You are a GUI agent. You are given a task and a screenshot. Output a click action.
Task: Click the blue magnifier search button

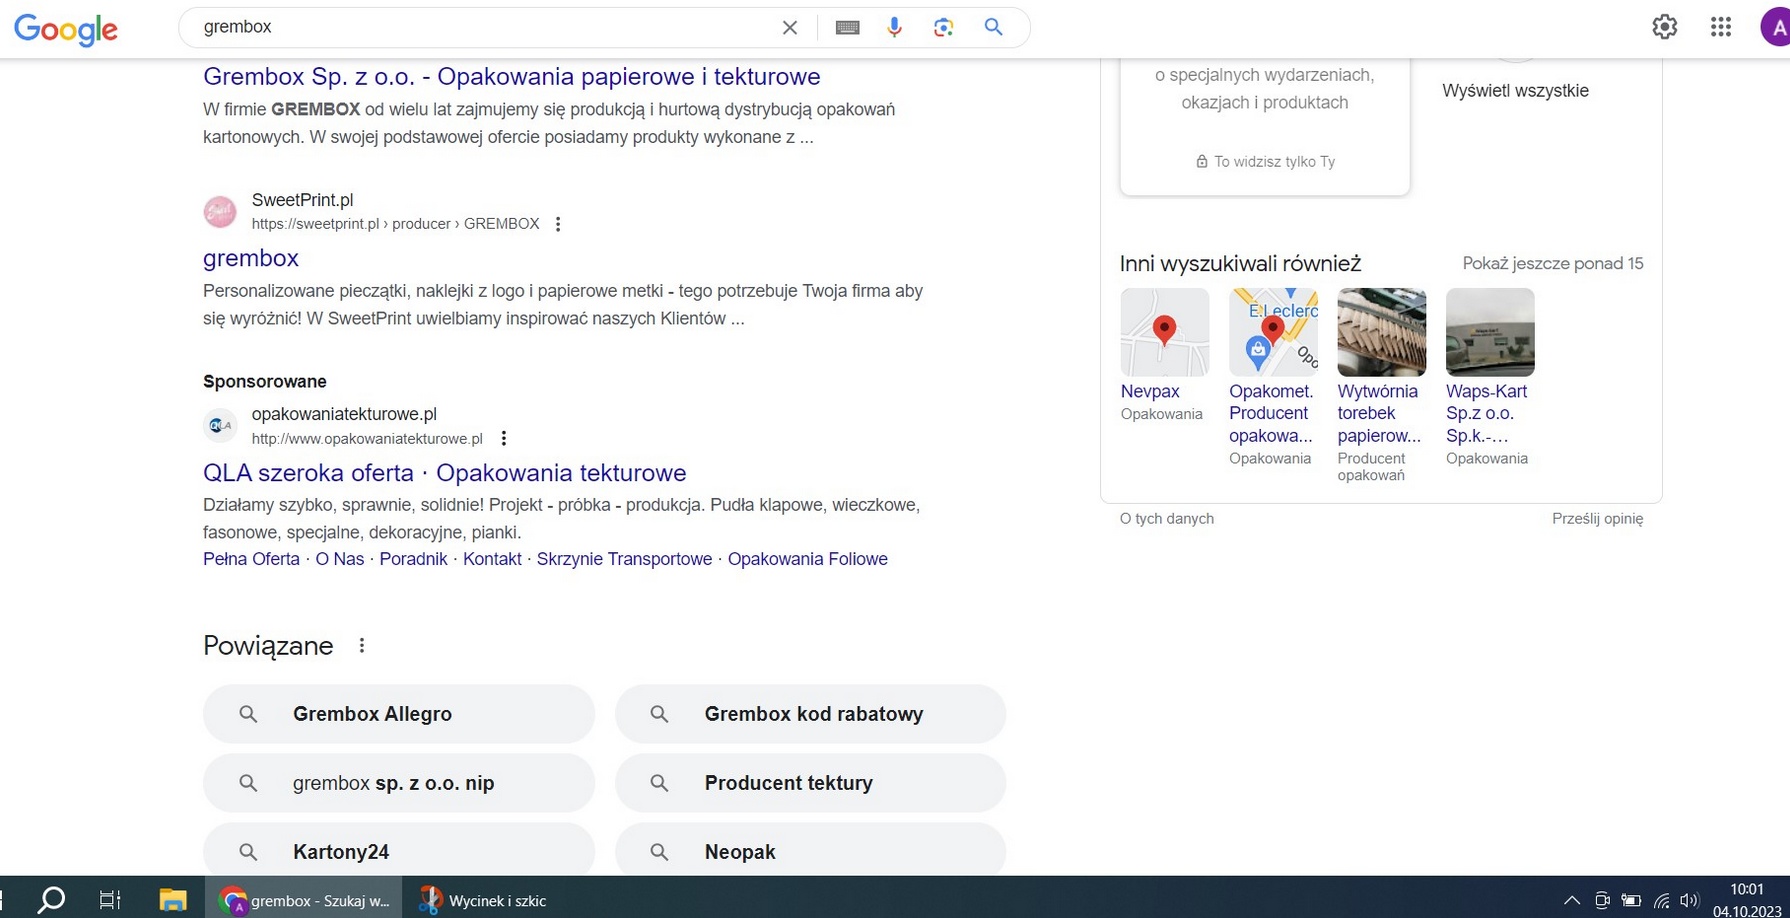993,27
